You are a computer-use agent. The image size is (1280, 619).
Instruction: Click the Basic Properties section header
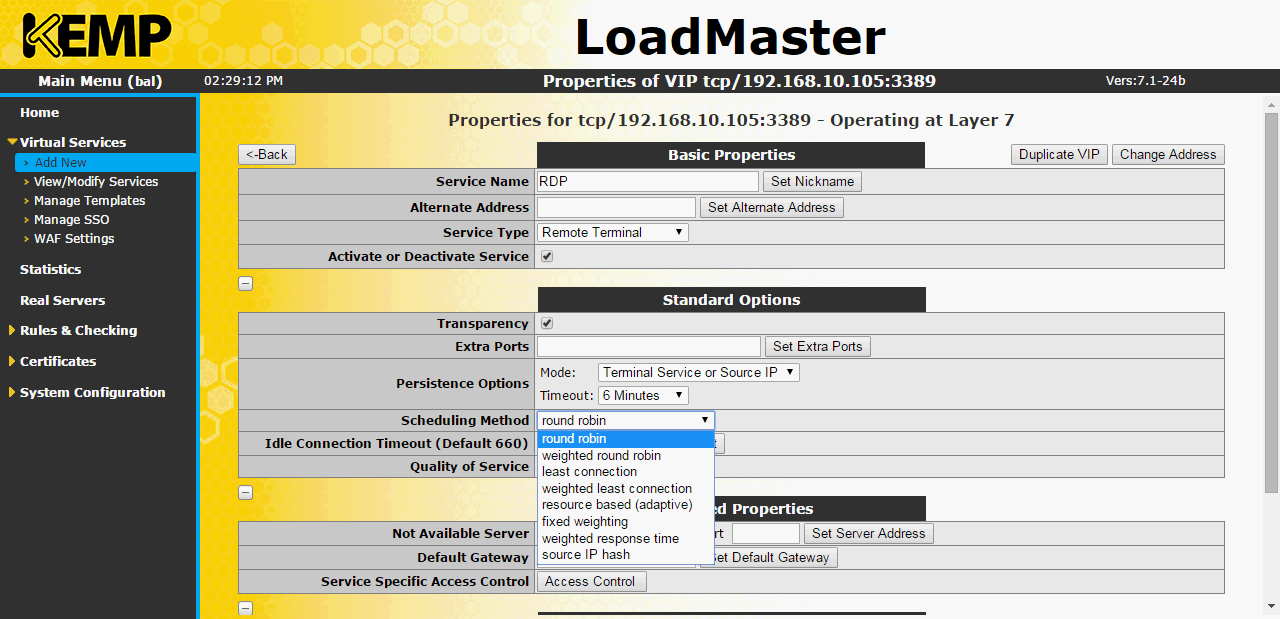click(x=731, y=155)
